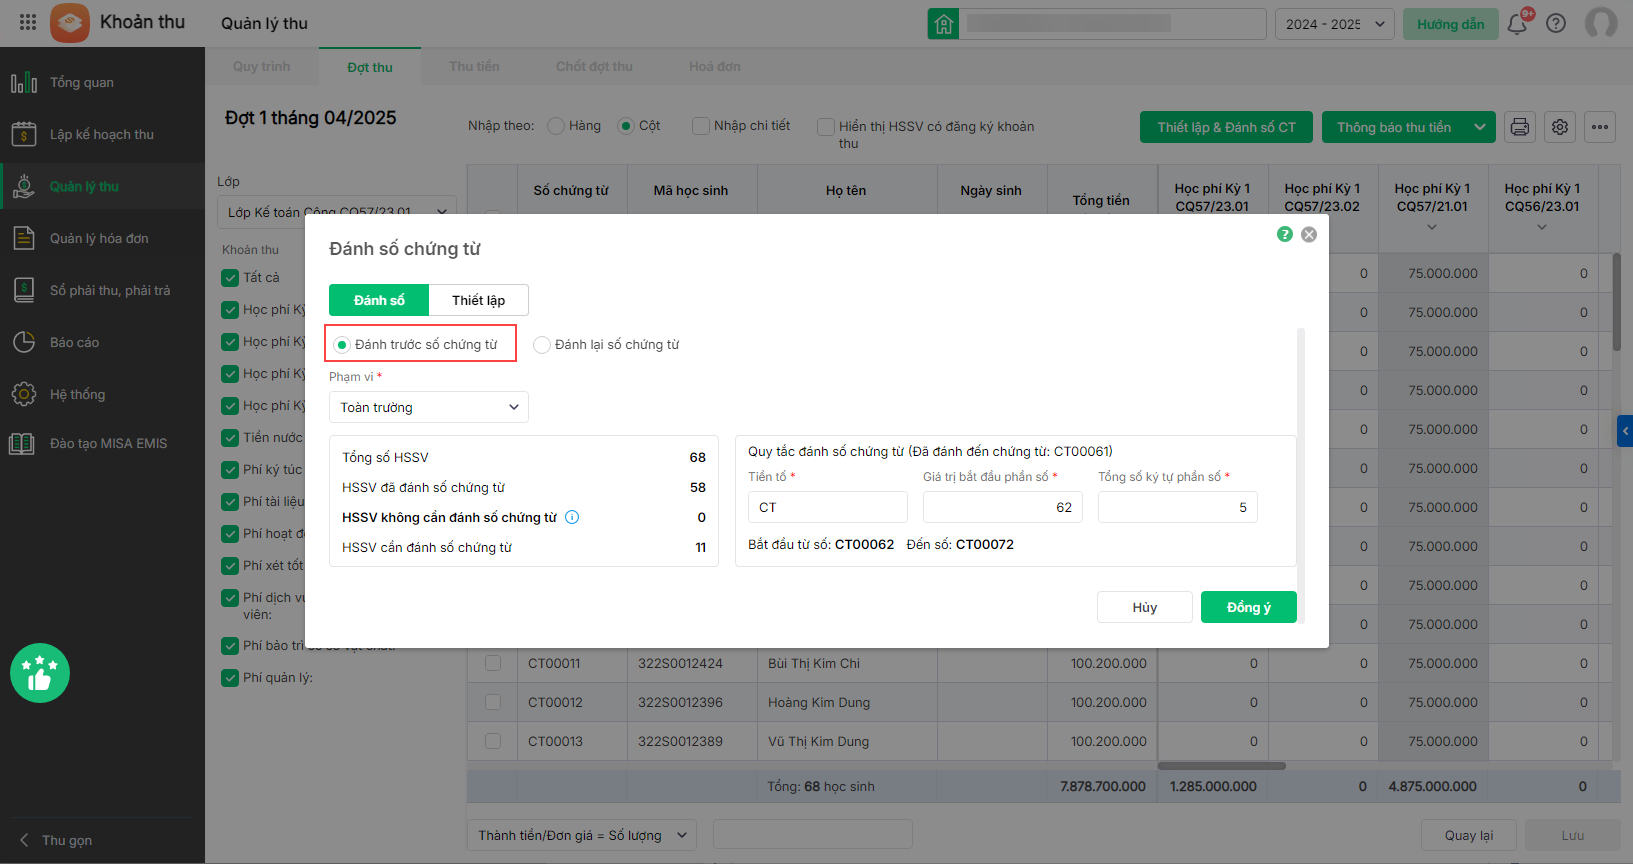Screen dimensions: 1633x864
Task: Click the Tiền tố CT input field
Action: point(828,507)
